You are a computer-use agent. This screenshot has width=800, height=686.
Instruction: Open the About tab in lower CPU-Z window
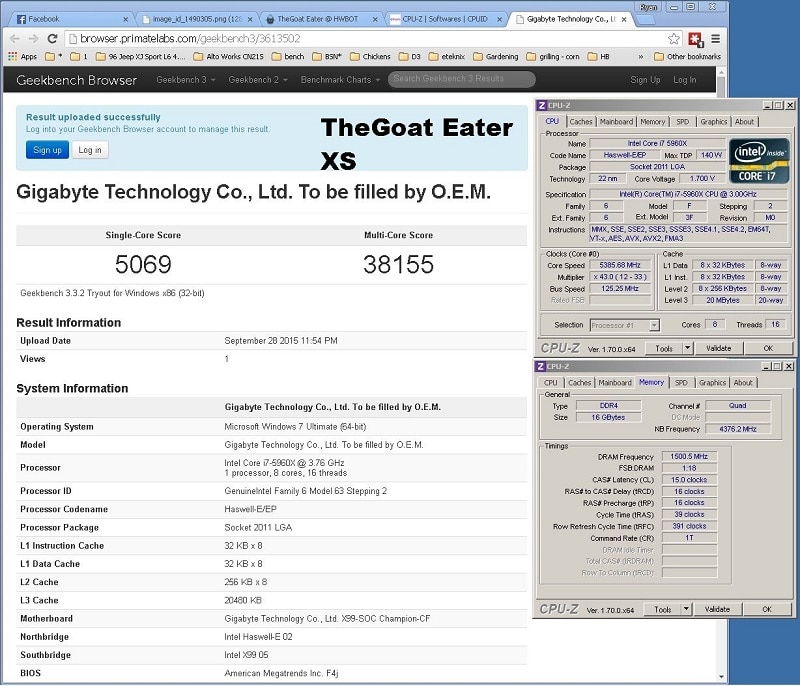pyautogui.click(x=743, y=383)
